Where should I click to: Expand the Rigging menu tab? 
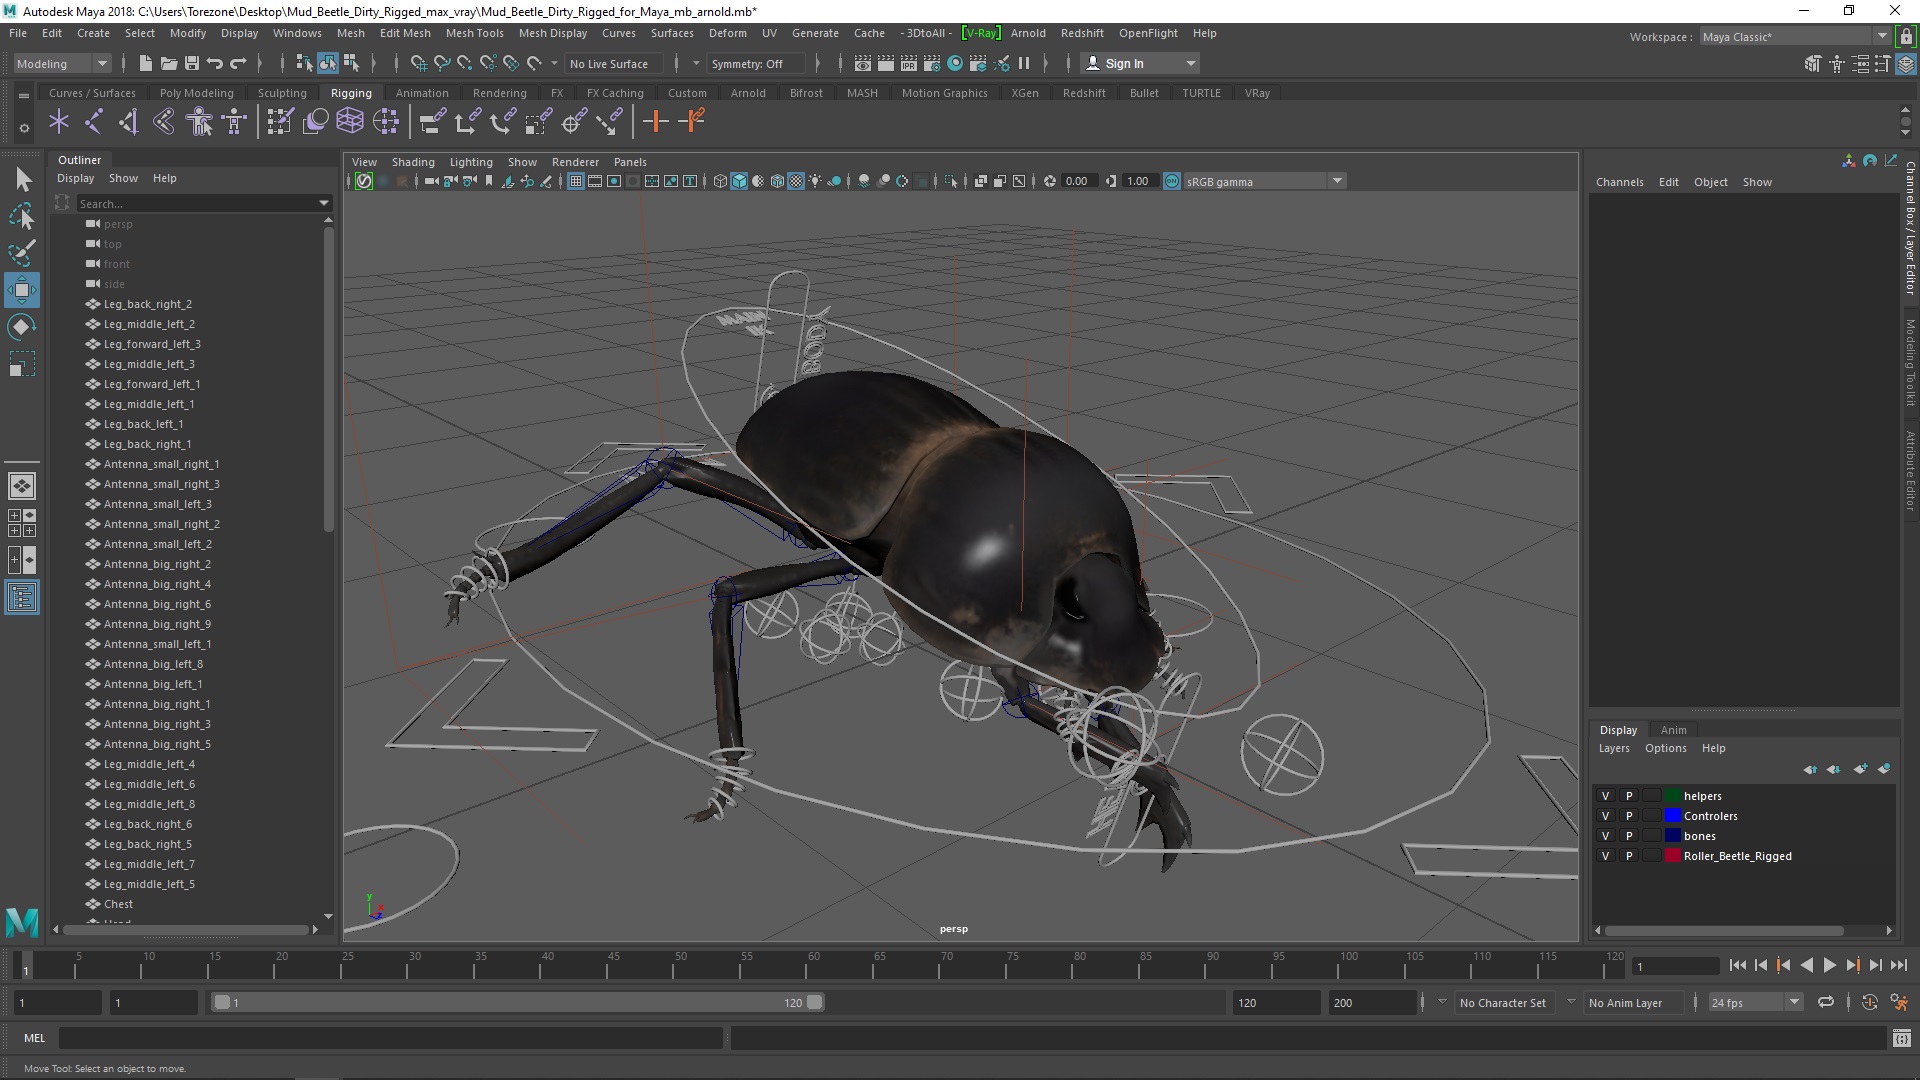(351, 92)
